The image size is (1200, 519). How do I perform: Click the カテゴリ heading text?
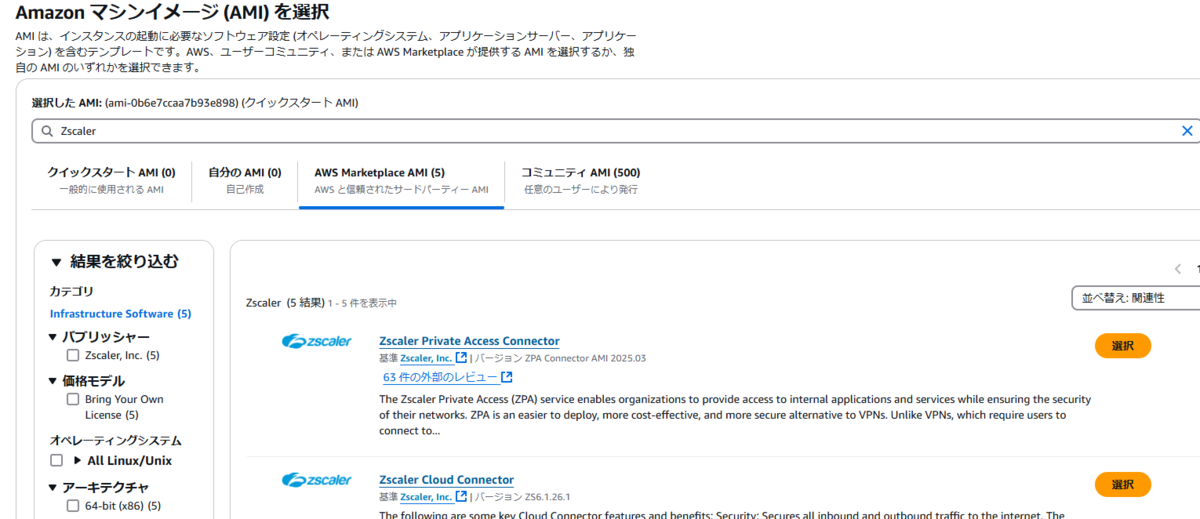click(72, 292)
